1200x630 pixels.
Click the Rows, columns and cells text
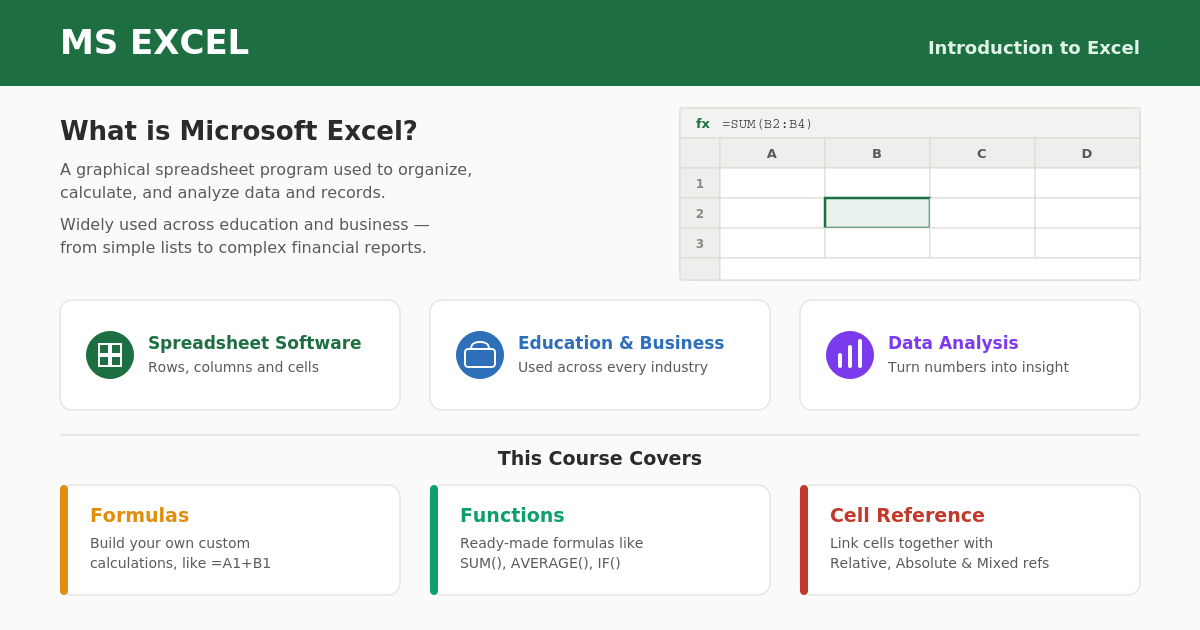pyautogui.click(x=233, y=367)
